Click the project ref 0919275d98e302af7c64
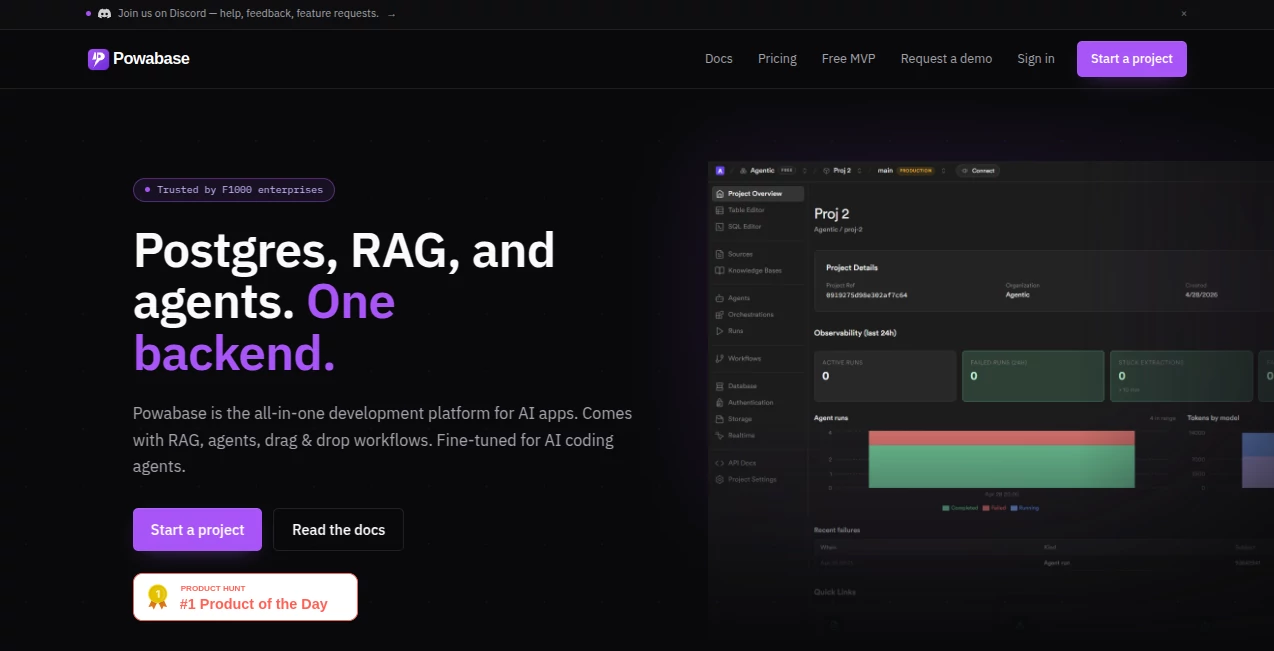Viewport: 1274px width, 651px height. click(867, 295)
